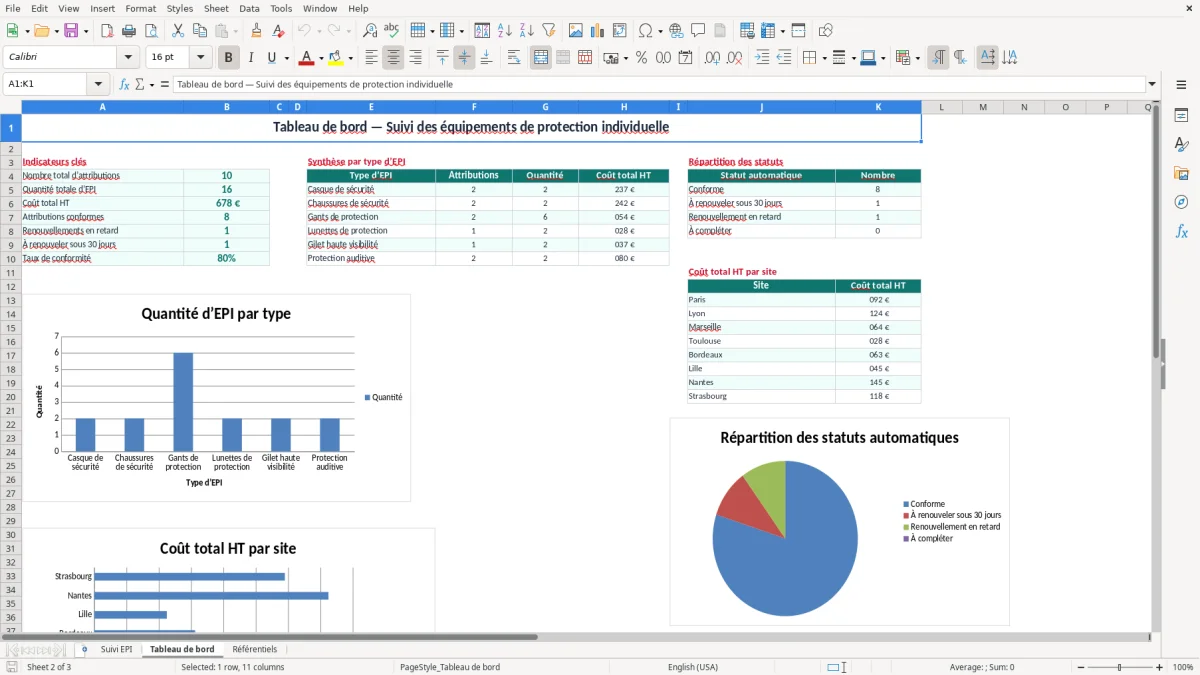Screen dimensions: 1200x675
Task: Switch to Référentiels sheet tab
Action: point(255,649)
